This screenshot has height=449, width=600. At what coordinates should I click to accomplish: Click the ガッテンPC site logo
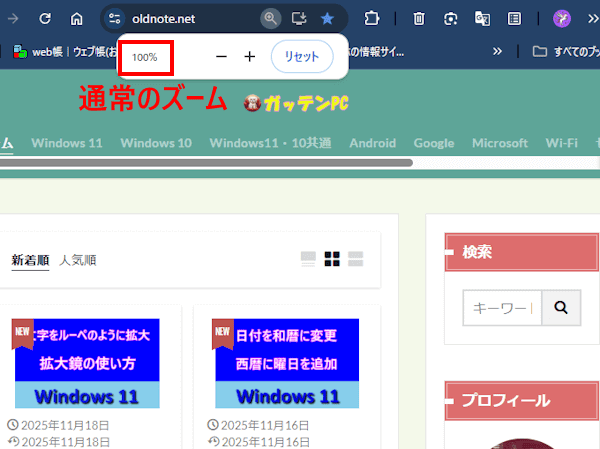coord(296,103)
